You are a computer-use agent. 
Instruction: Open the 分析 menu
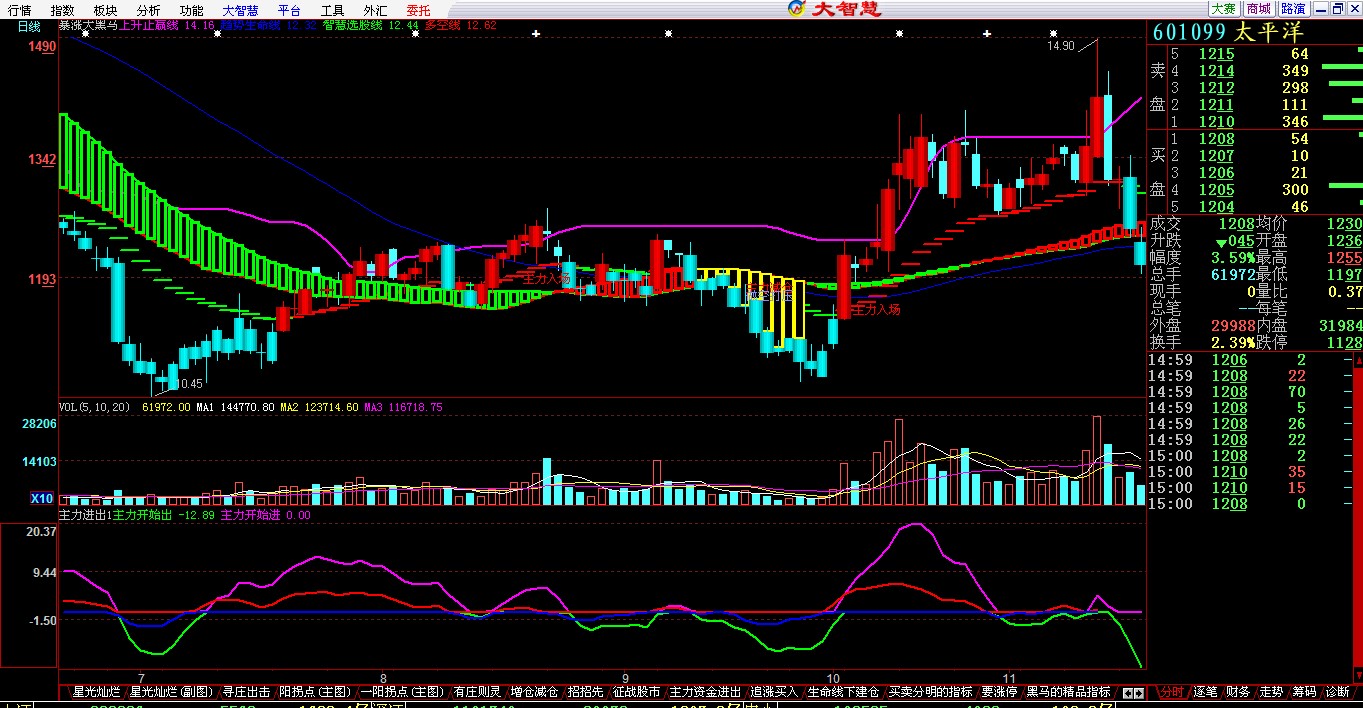coord(148,9)
